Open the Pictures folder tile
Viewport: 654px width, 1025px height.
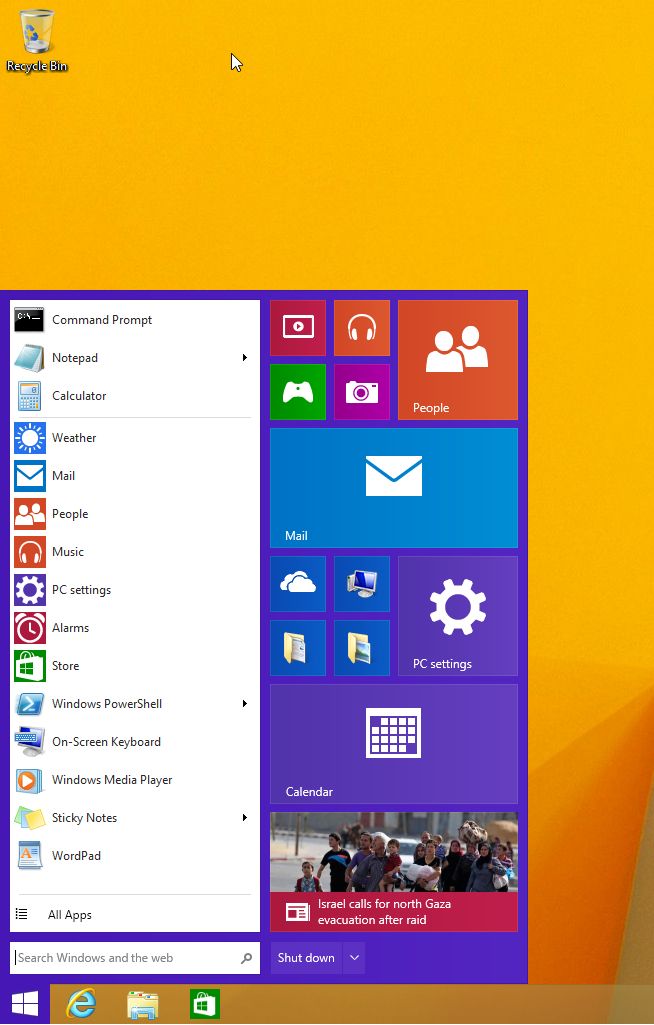click(362, 648)
